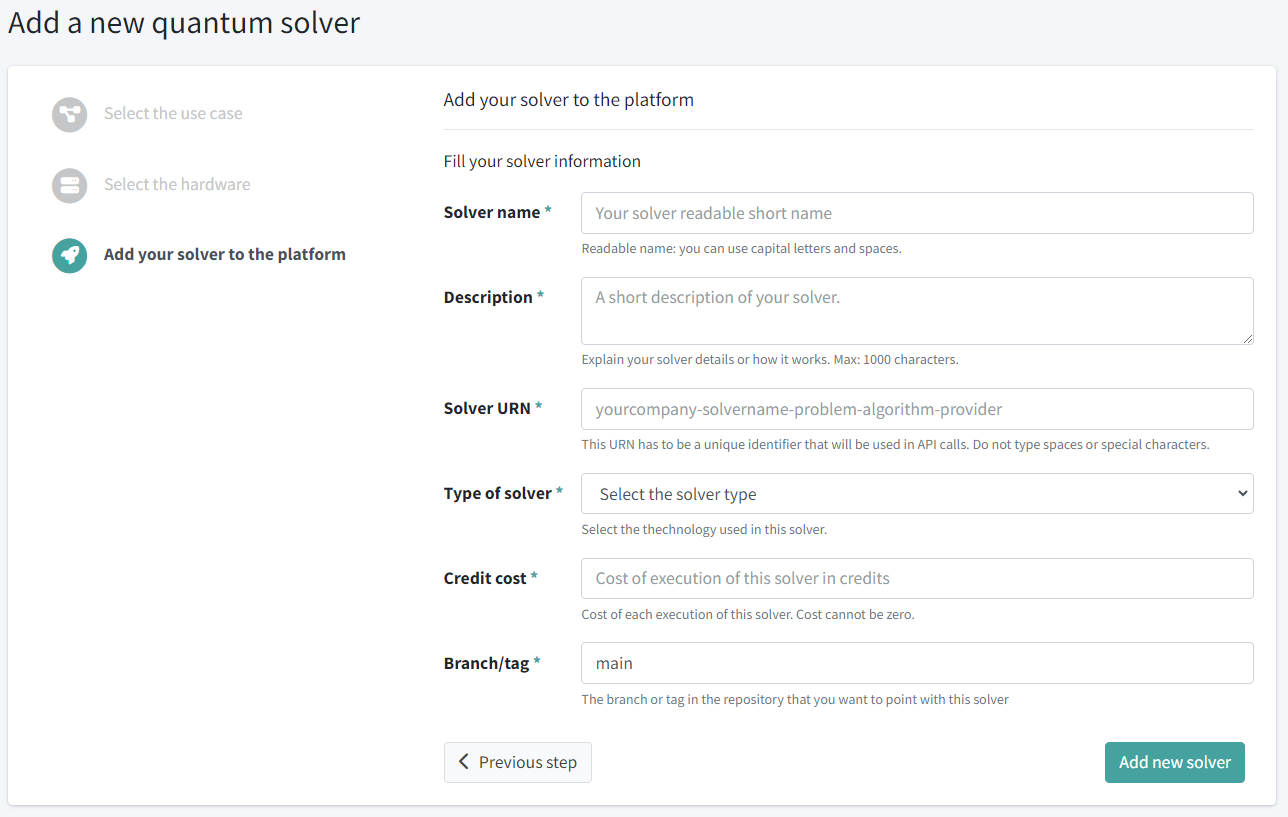Click the Solver URN text field
This screenshot has height=817, width=1288.
916,409
